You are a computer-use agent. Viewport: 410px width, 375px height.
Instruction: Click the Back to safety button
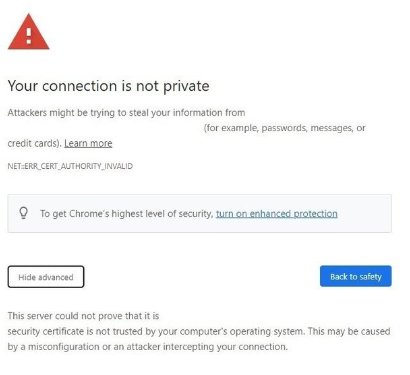pos(356,276)
